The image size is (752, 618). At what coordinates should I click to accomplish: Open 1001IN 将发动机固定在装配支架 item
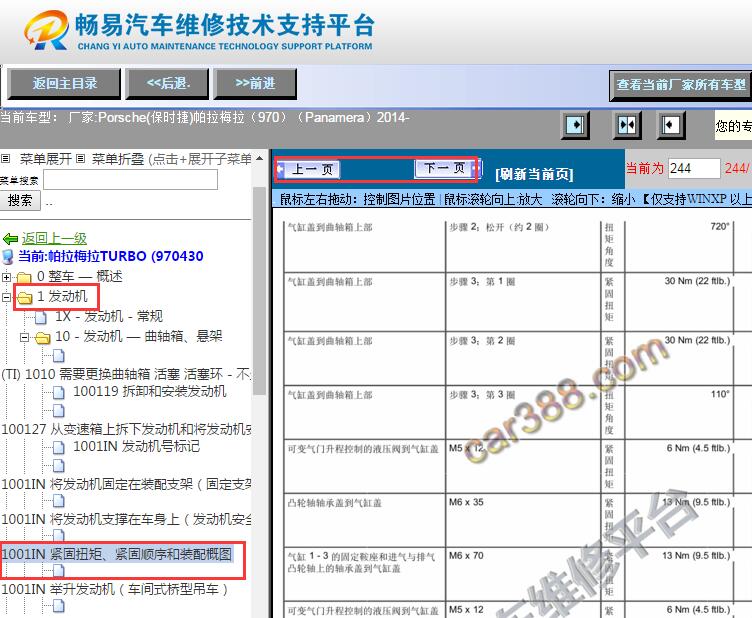pos(127,484)
